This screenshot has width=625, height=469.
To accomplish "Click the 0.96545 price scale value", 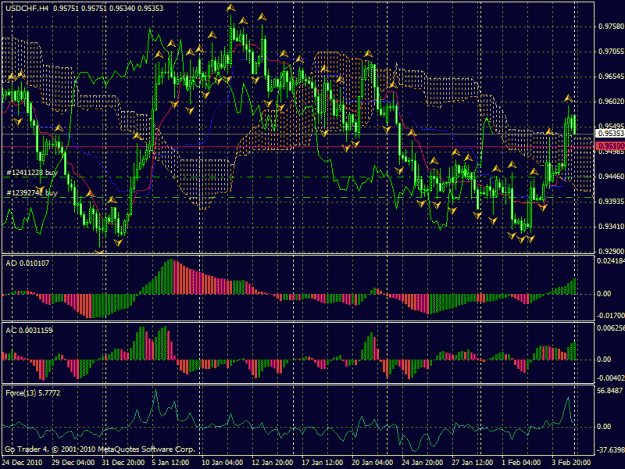I will (x=611, y=76).
